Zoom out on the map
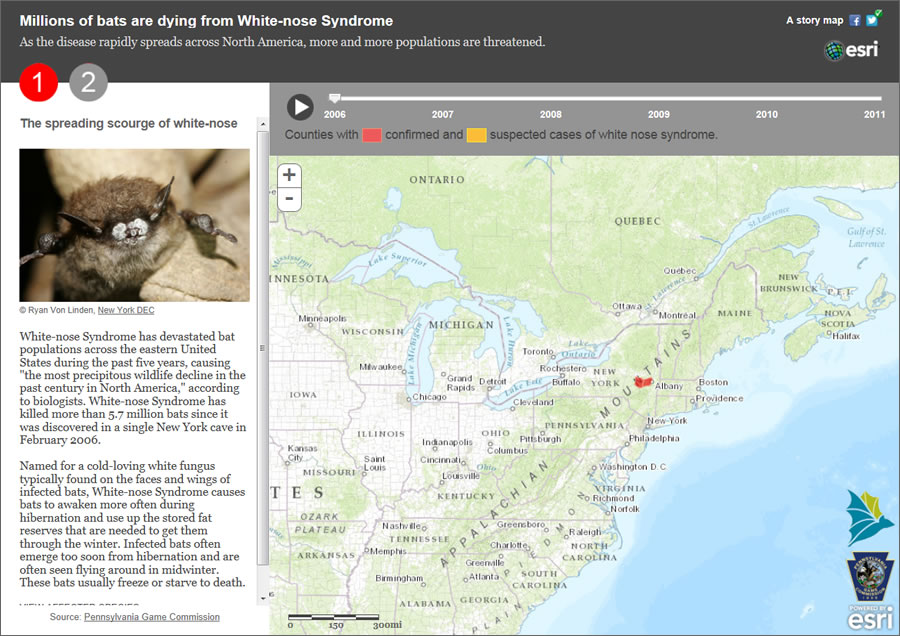900x636 pixels. click(289, 199)
